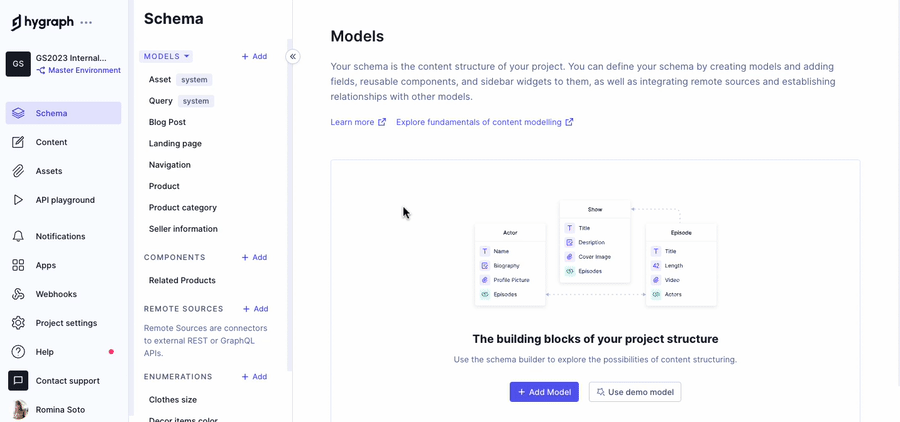Open the Schema section icon
Viewport: 900px width, 422px height.
(18, 113)
